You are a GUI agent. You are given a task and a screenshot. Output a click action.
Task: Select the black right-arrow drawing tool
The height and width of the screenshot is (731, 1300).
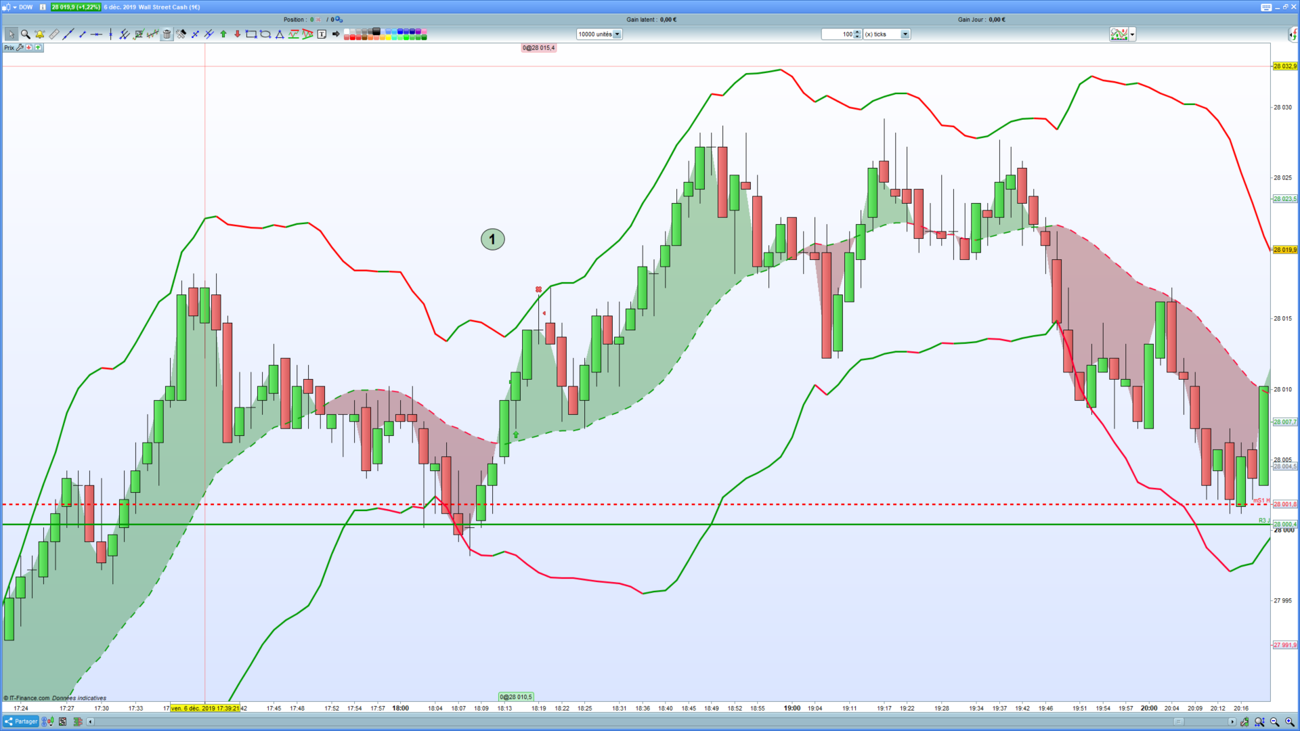click(336, 34)
